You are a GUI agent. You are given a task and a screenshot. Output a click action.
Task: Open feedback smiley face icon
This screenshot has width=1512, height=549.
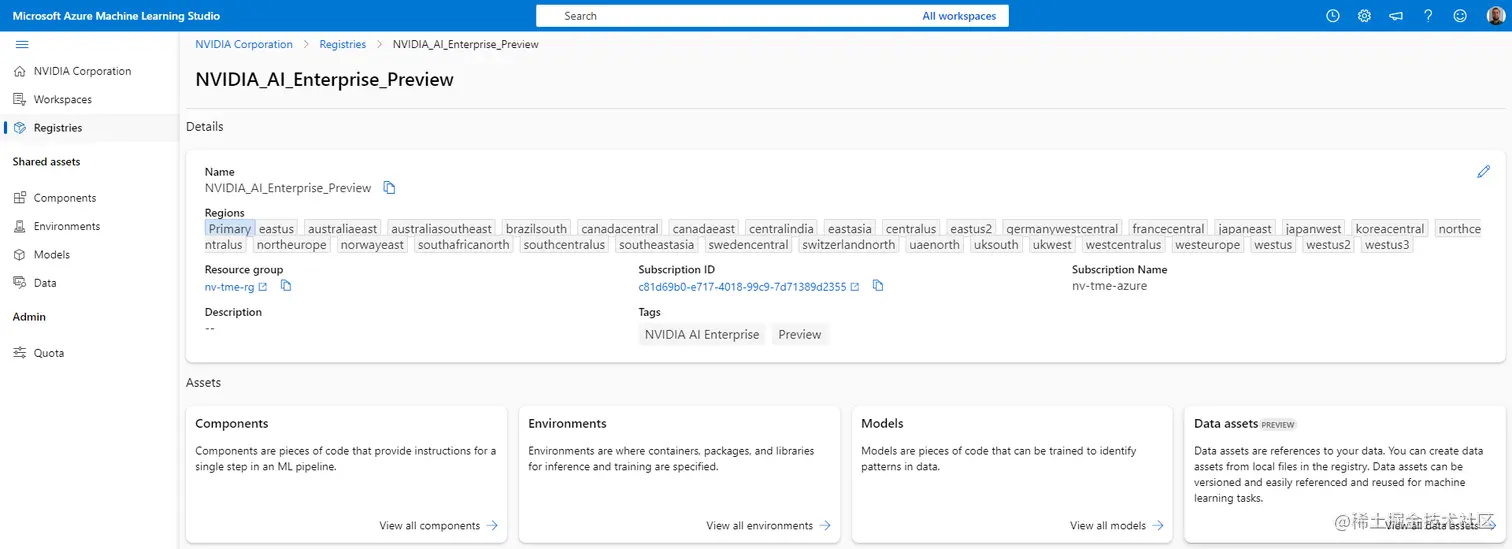coord(1460,16)
